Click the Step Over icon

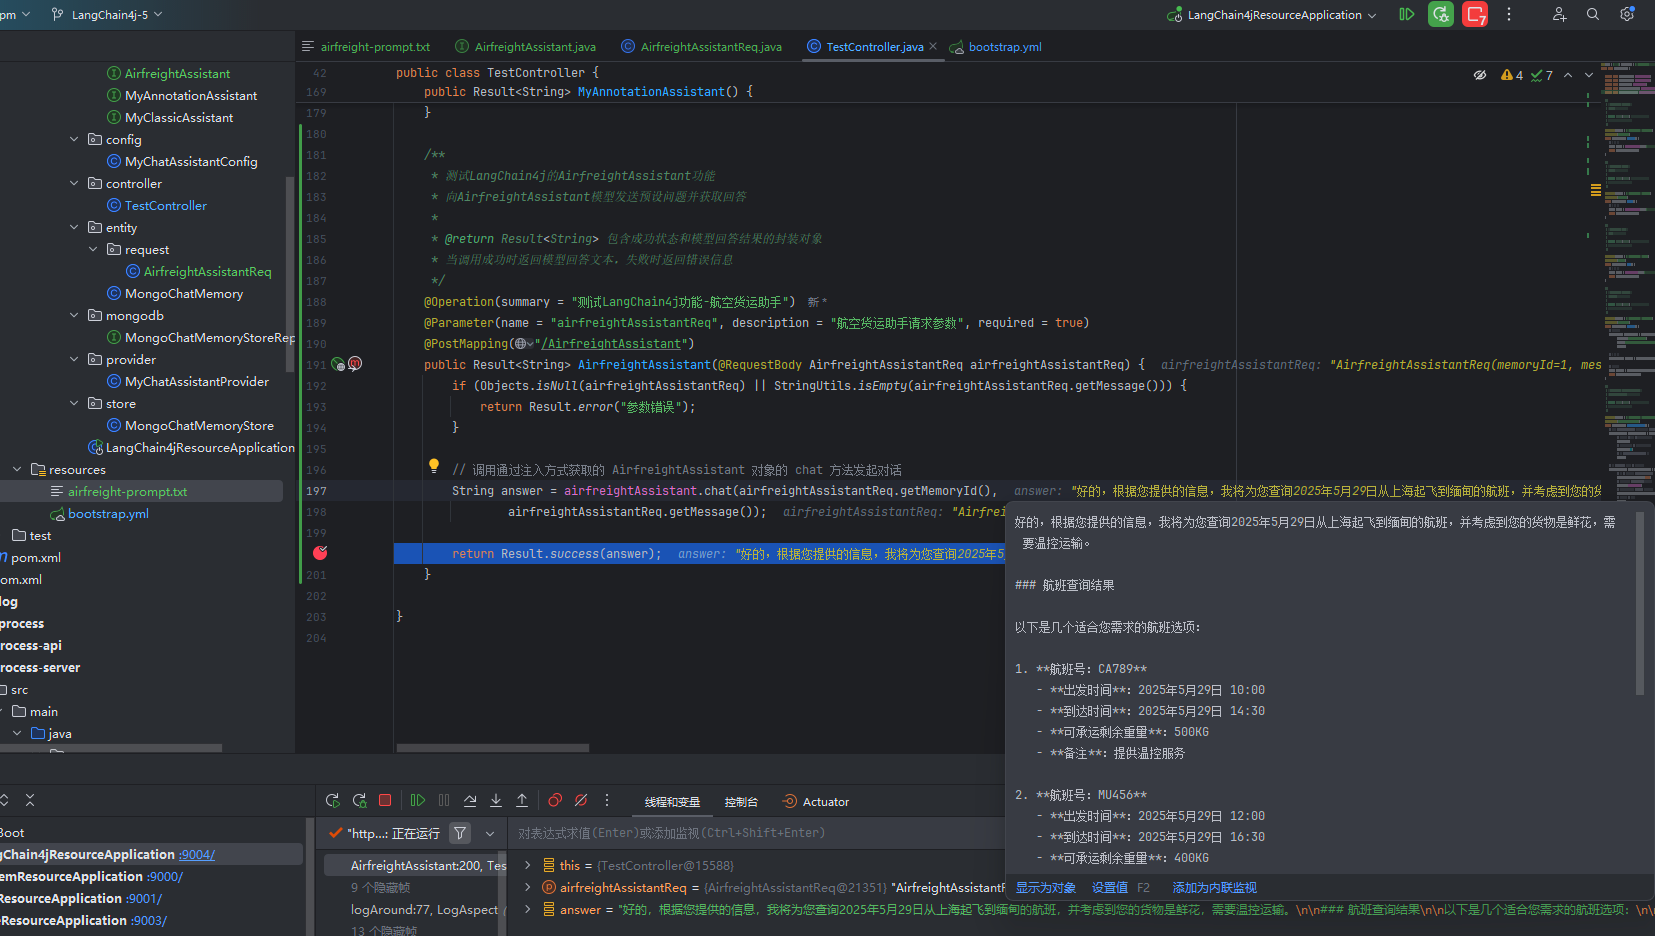(470, 800)
